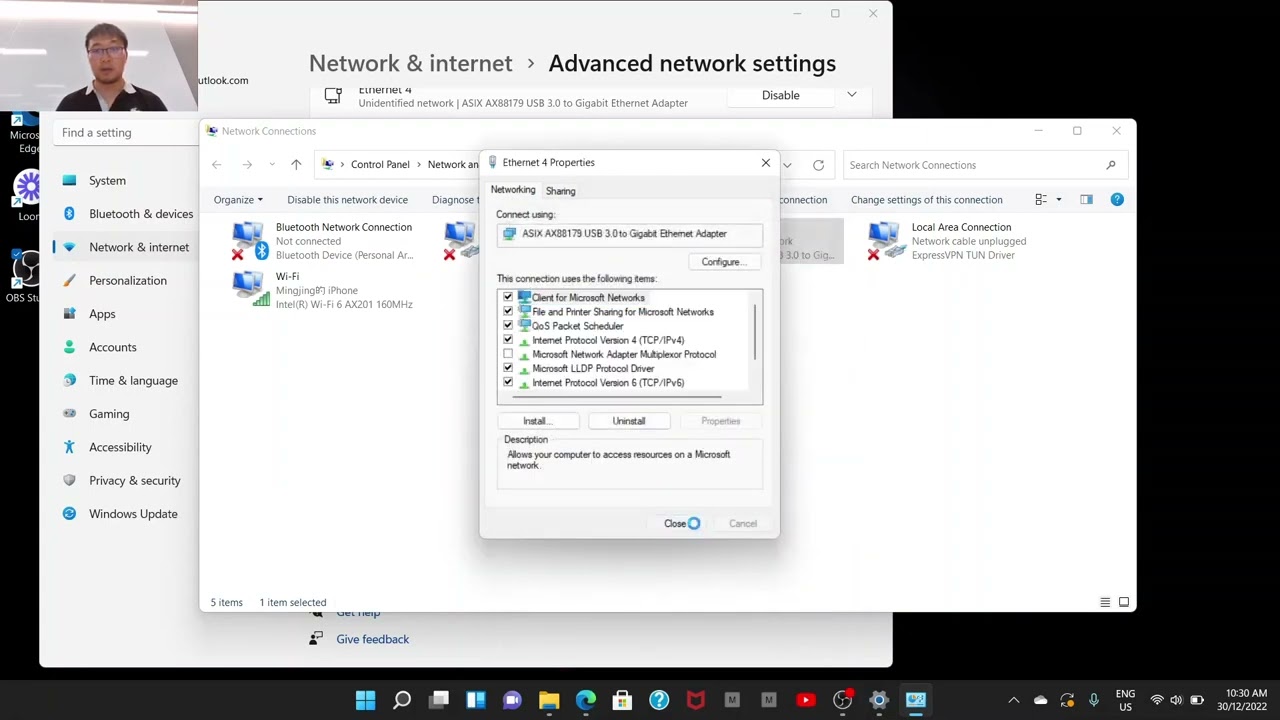Open ENG US language indicator
The height and width of the screenshot is (720, 1280).
click(x=1125, y=700)
